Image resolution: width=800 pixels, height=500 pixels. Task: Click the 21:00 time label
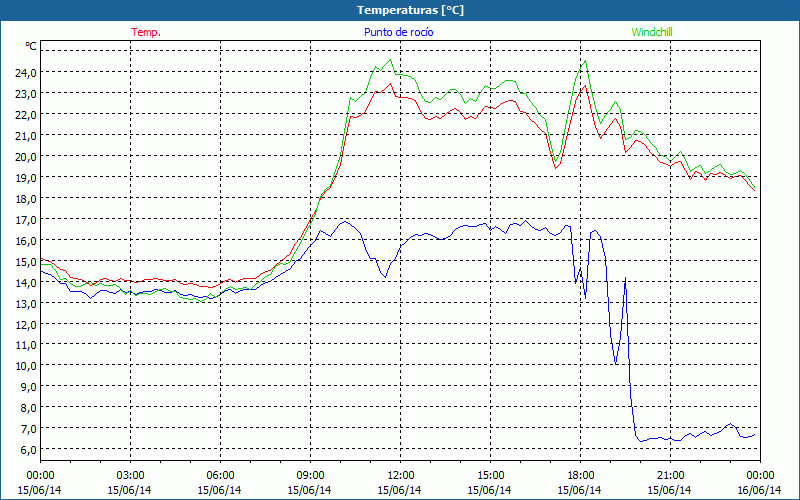tap(670, 476)
